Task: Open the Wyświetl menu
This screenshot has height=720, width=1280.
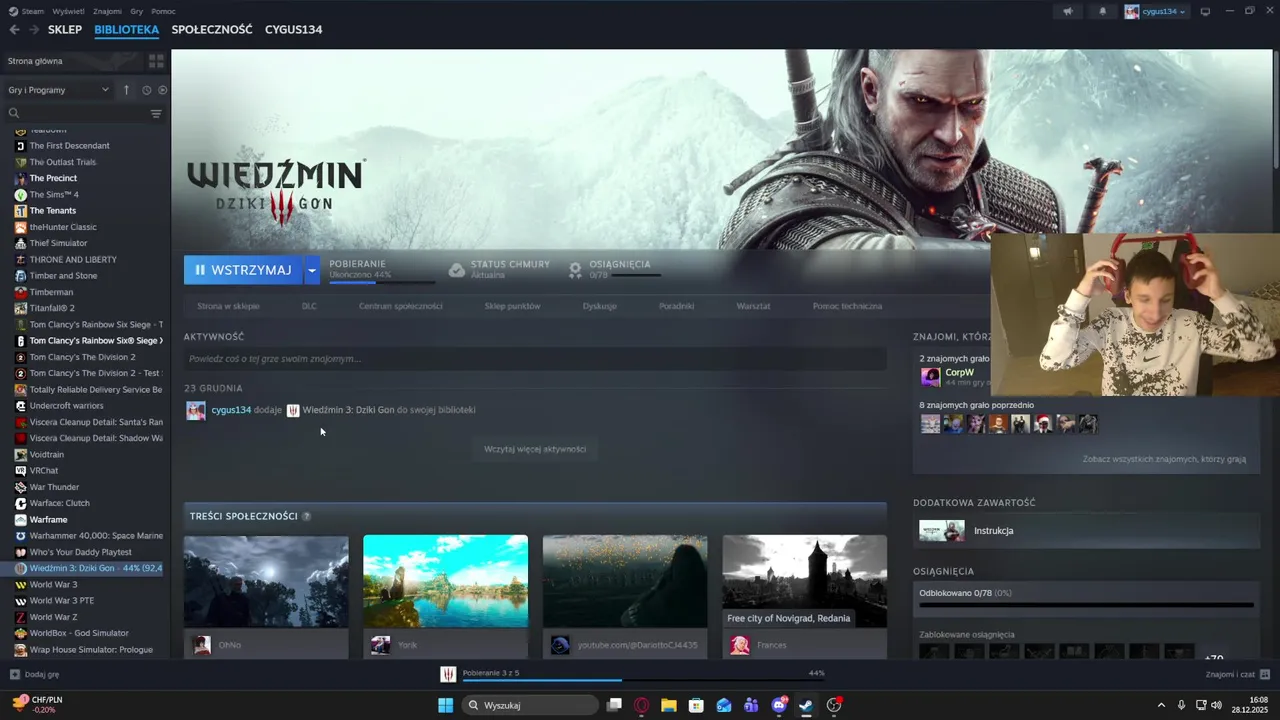Action: 68,11
